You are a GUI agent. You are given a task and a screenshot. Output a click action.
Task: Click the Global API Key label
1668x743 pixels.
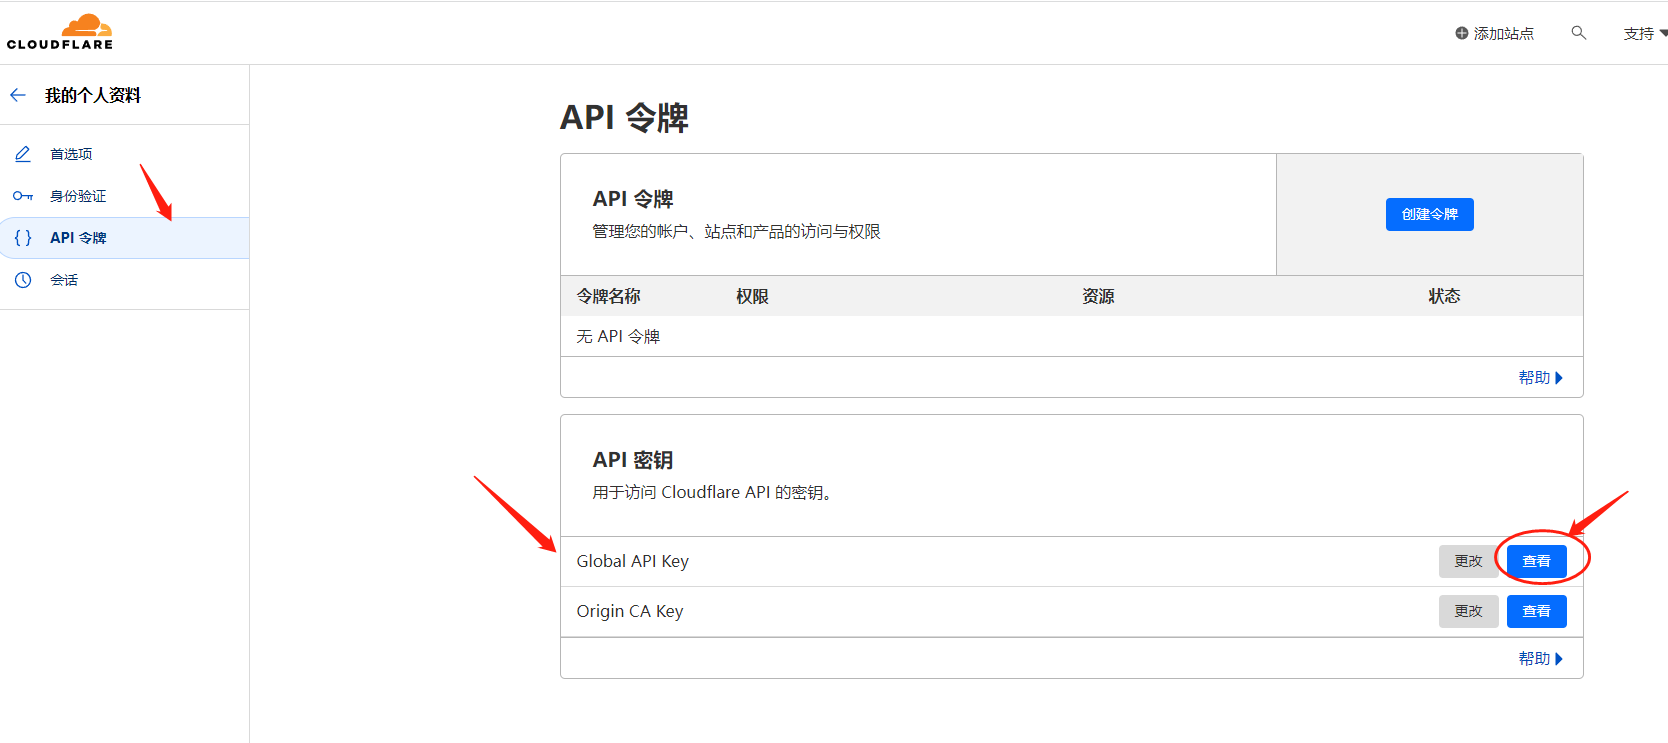[633, 561]
